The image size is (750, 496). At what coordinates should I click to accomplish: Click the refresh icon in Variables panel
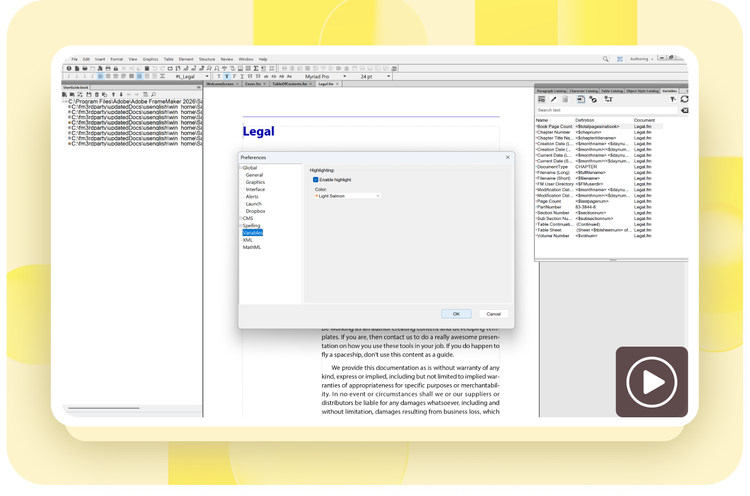684,99
